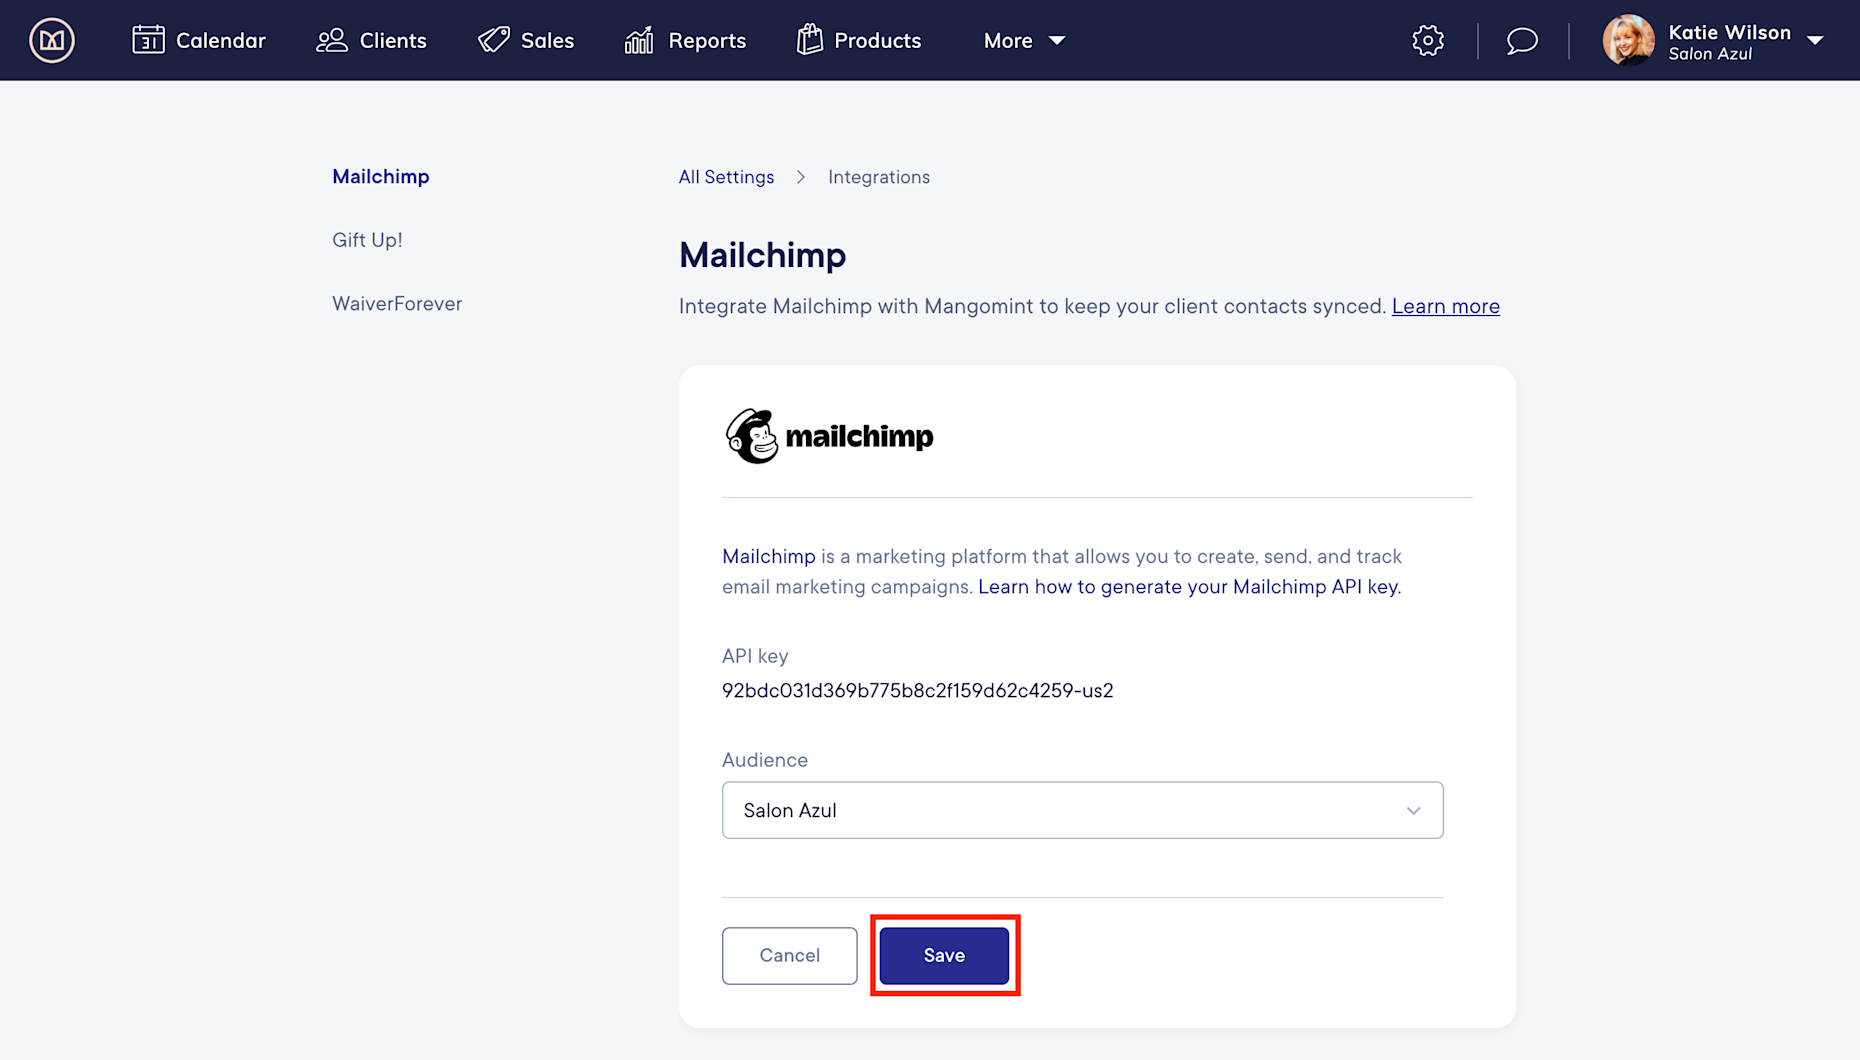Open the Products menu item
This screenshot has height=1060, width=1860.
[x=859, y=40]
